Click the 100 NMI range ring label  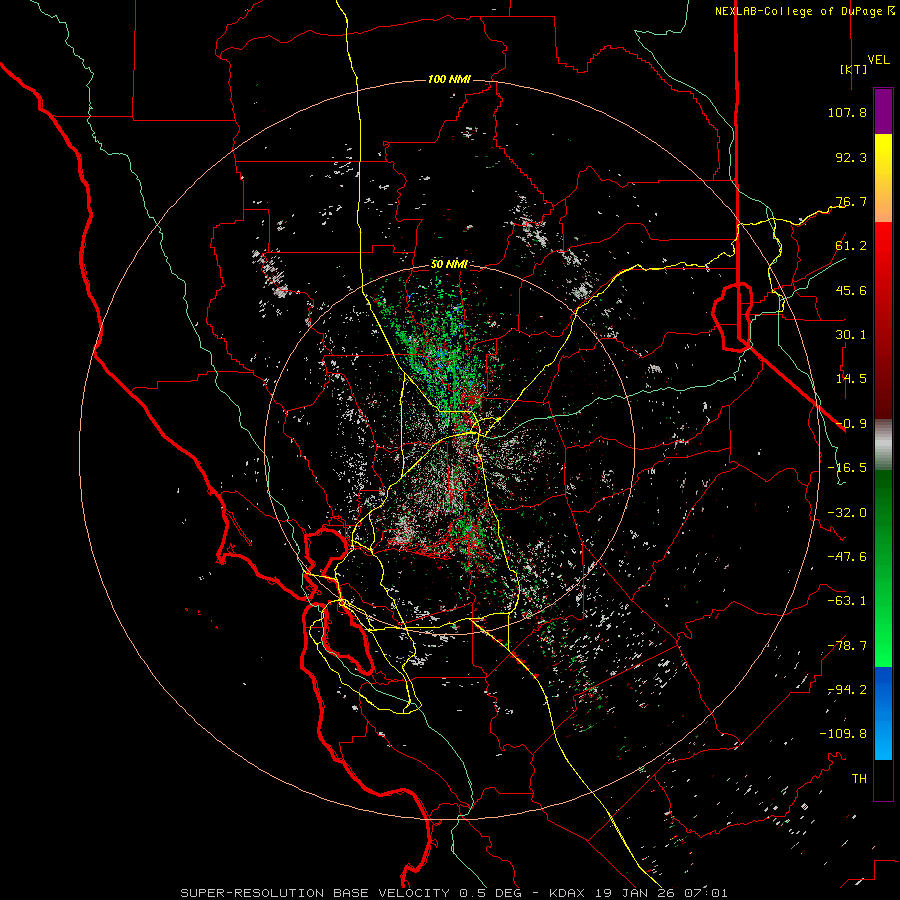[x=449, y=79]
